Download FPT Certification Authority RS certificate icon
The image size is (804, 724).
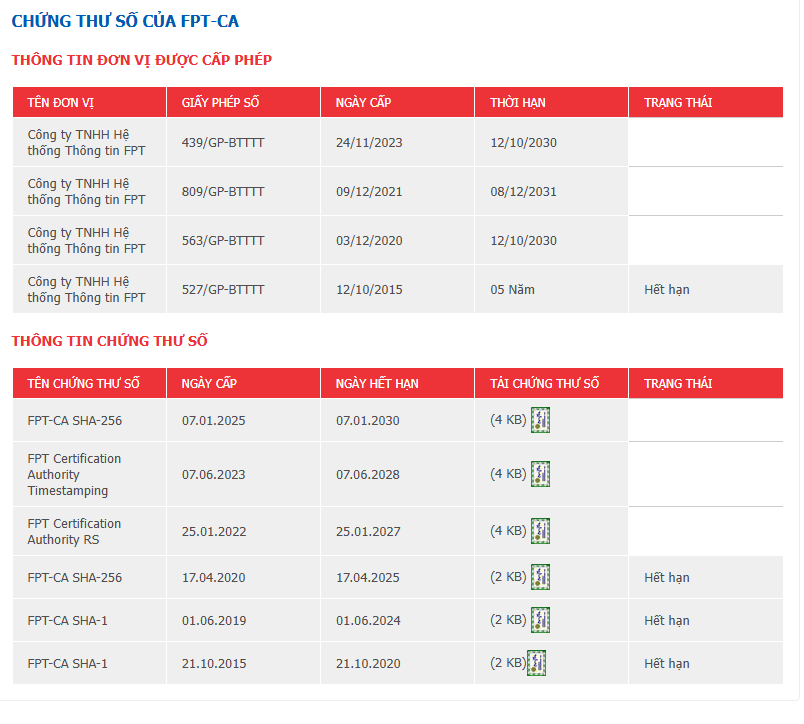[540, 531]
